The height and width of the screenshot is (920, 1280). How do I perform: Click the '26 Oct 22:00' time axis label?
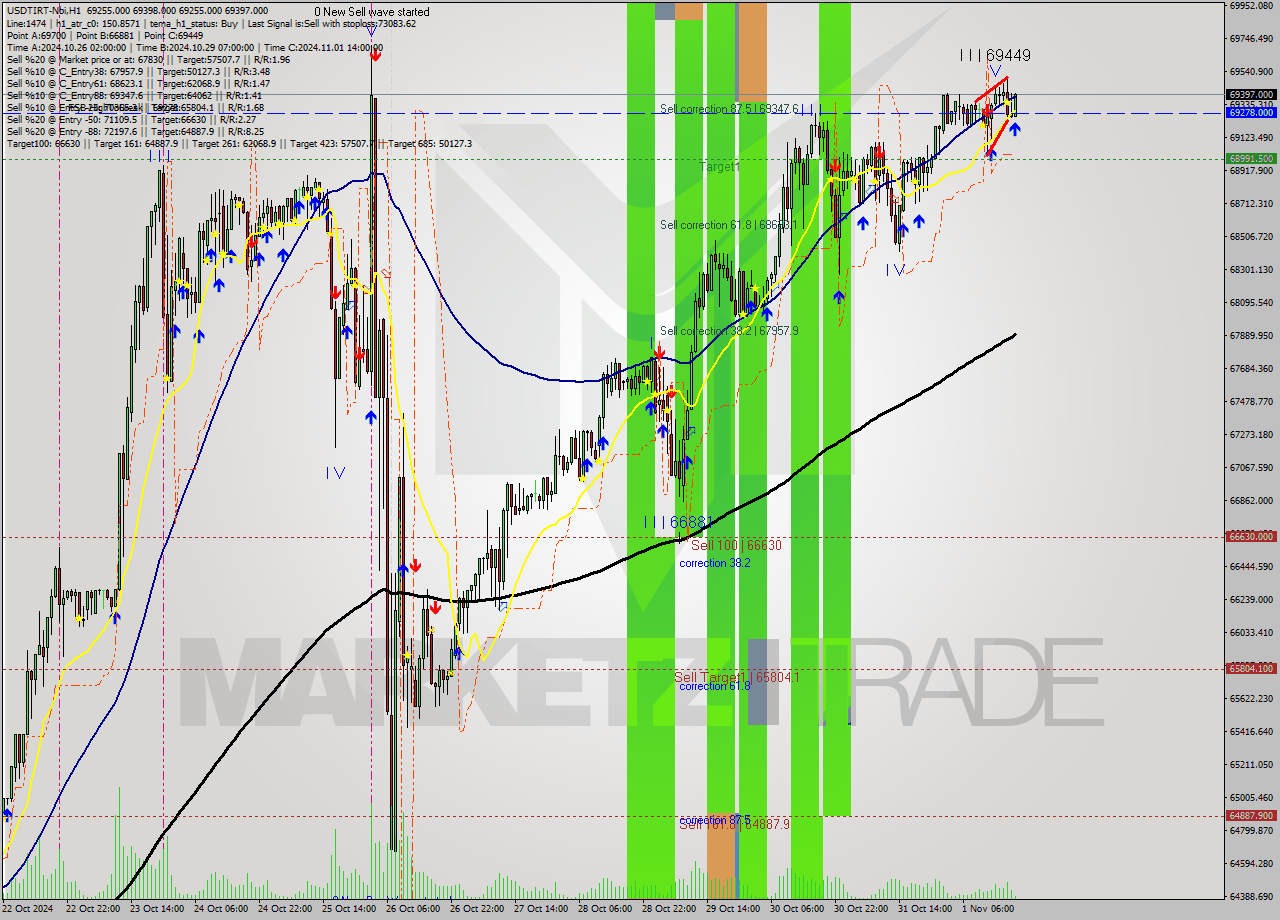(478, 908)
